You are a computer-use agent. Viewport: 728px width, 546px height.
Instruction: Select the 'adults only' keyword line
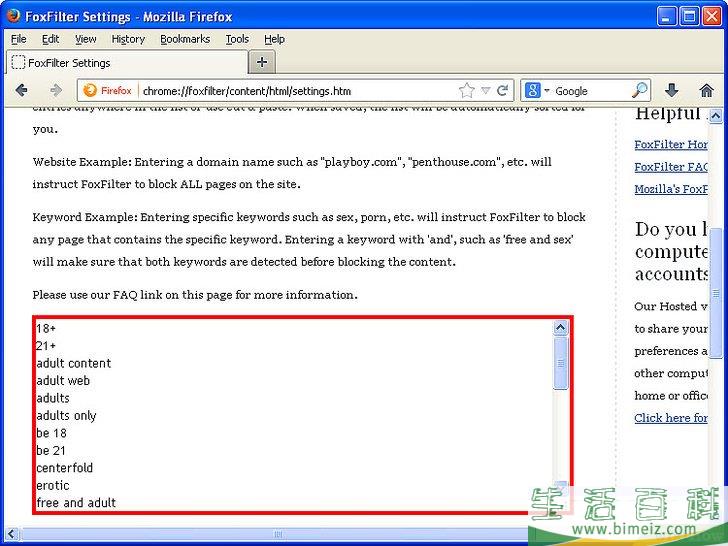pyautogui.click(x=66, y=416)
